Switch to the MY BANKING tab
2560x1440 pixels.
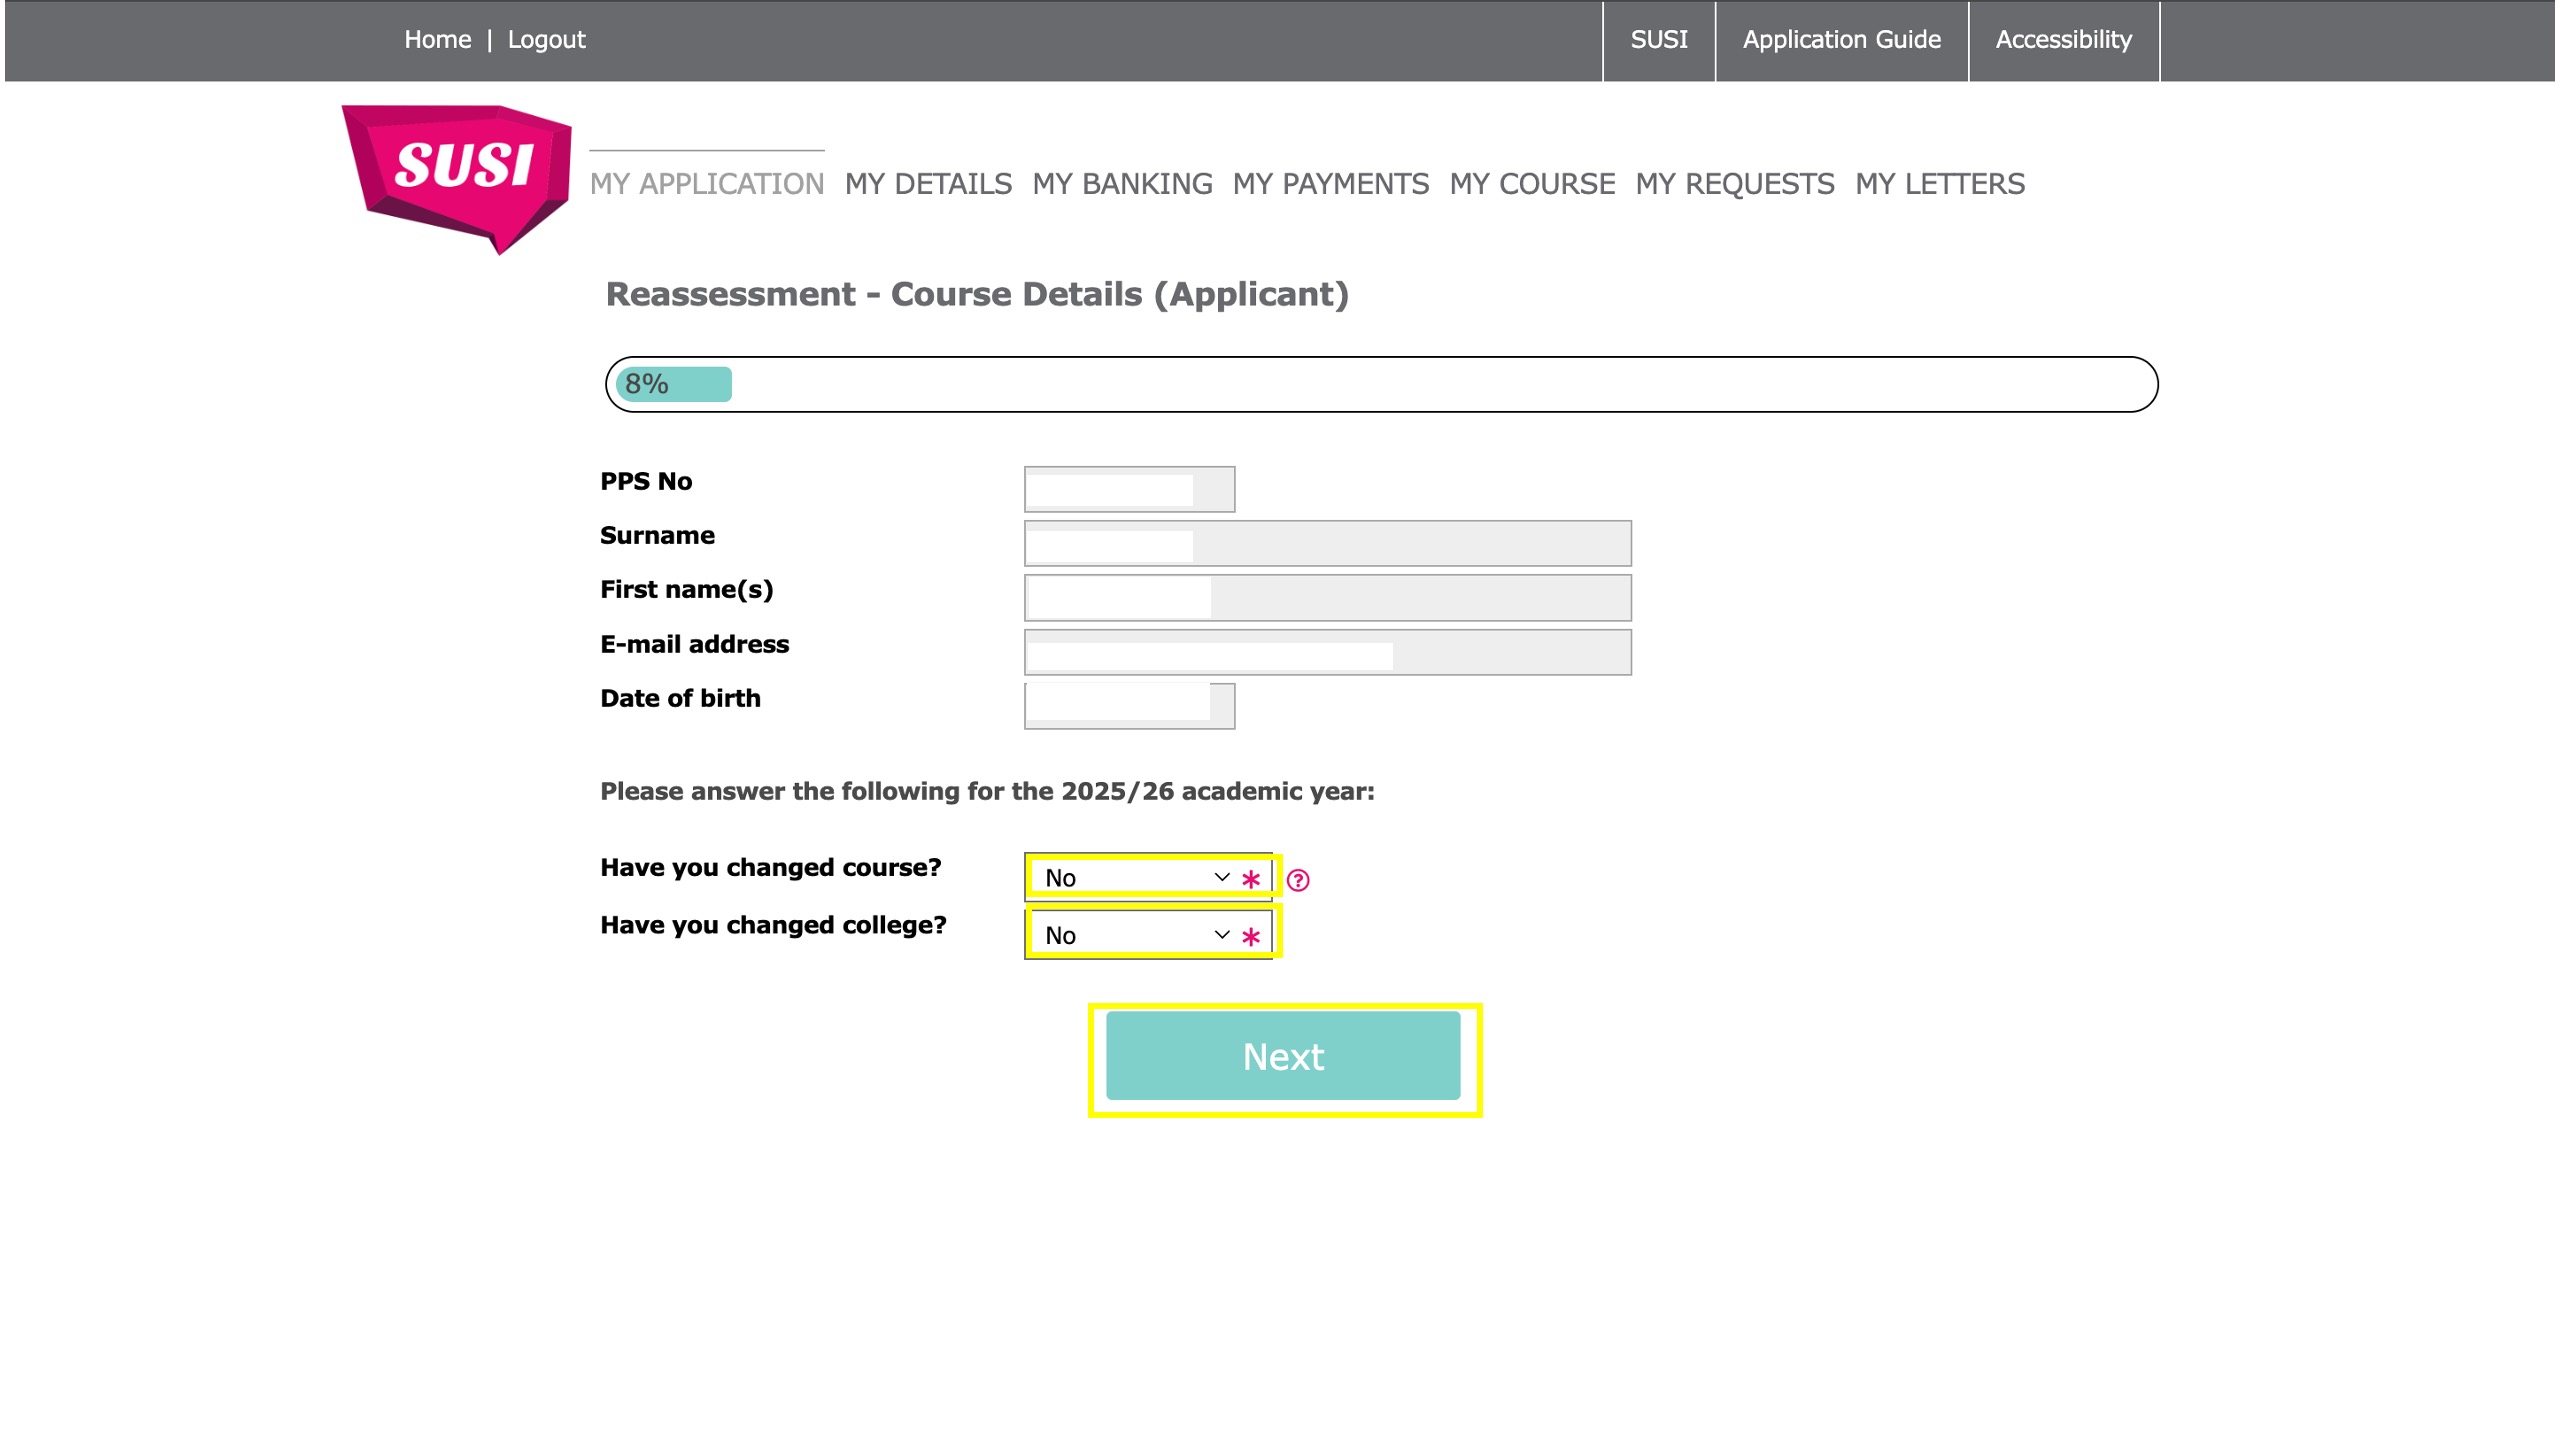tap(1122, 184)
